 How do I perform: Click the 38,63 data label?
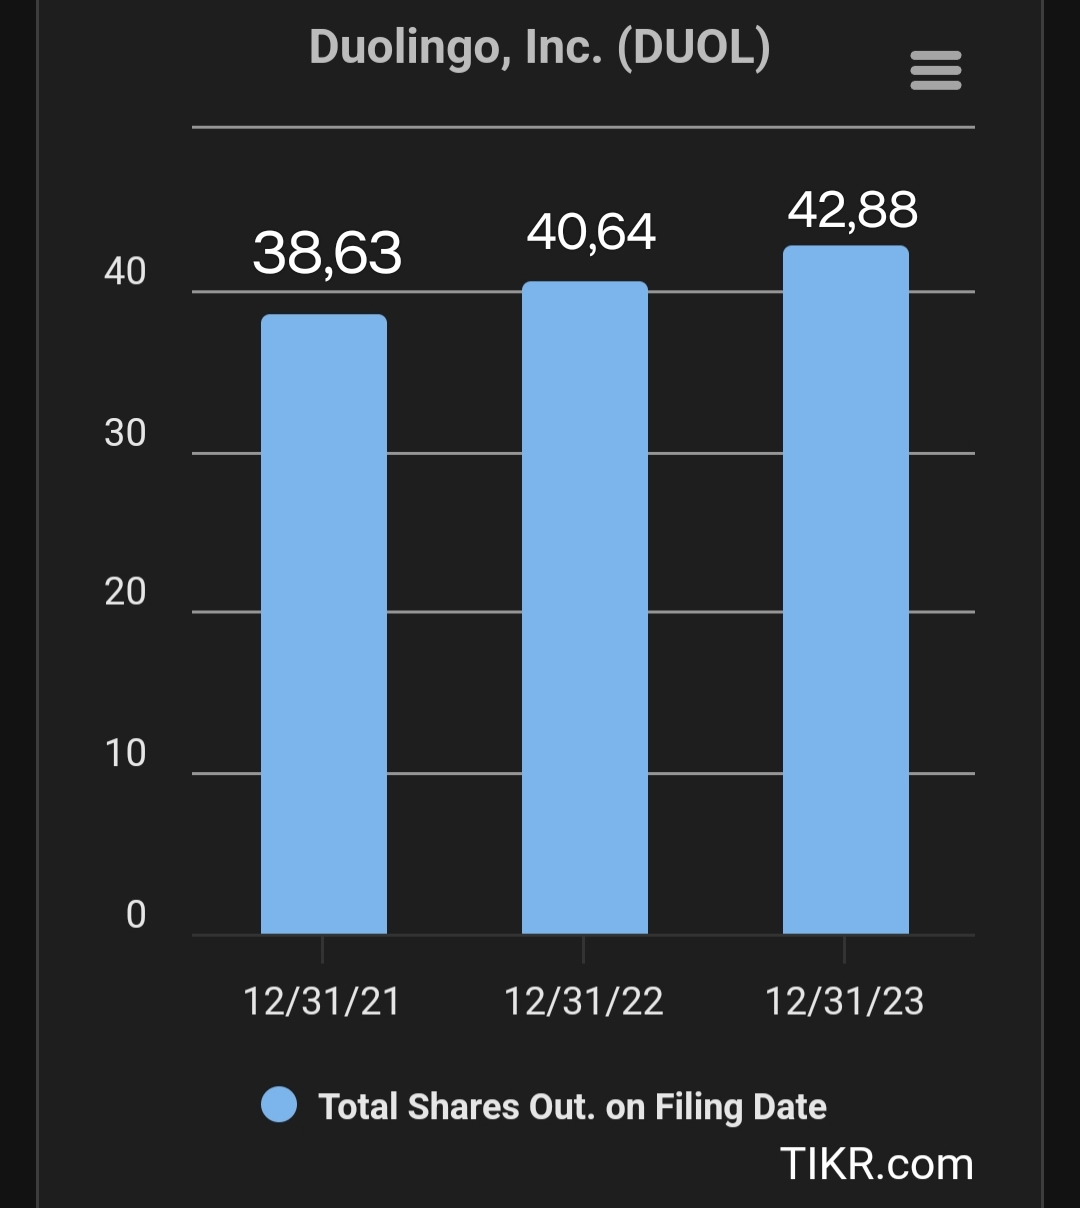(x=327, y=253)
